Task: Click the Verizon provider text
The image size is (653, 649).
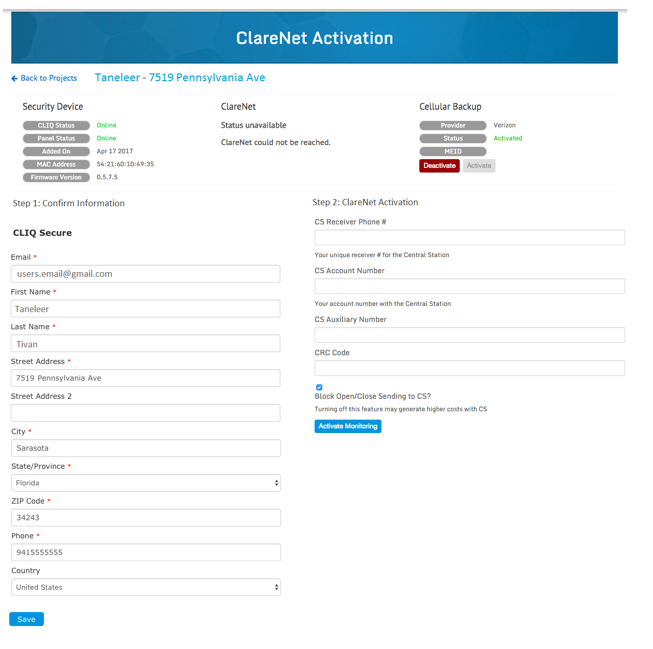Action: (504, 125)
